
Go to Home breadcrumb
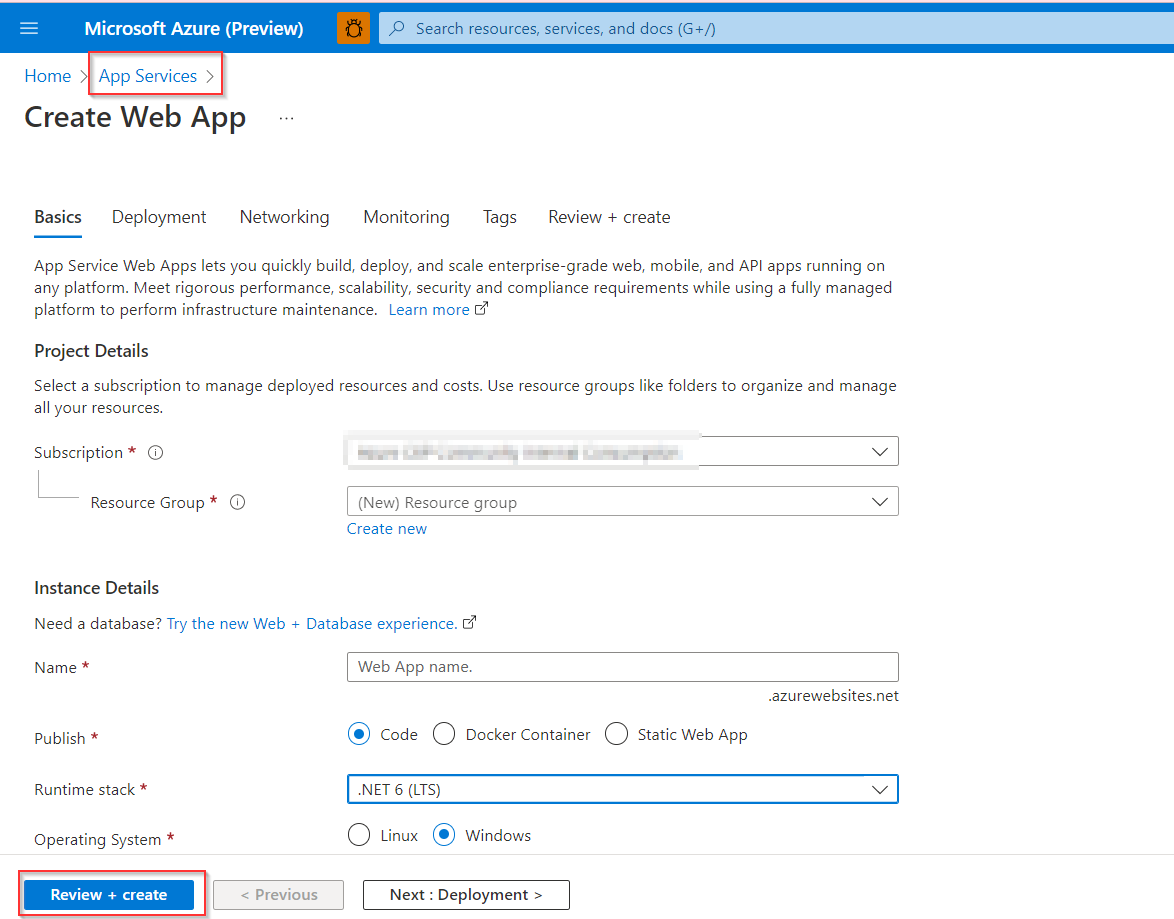click(48, 76)
